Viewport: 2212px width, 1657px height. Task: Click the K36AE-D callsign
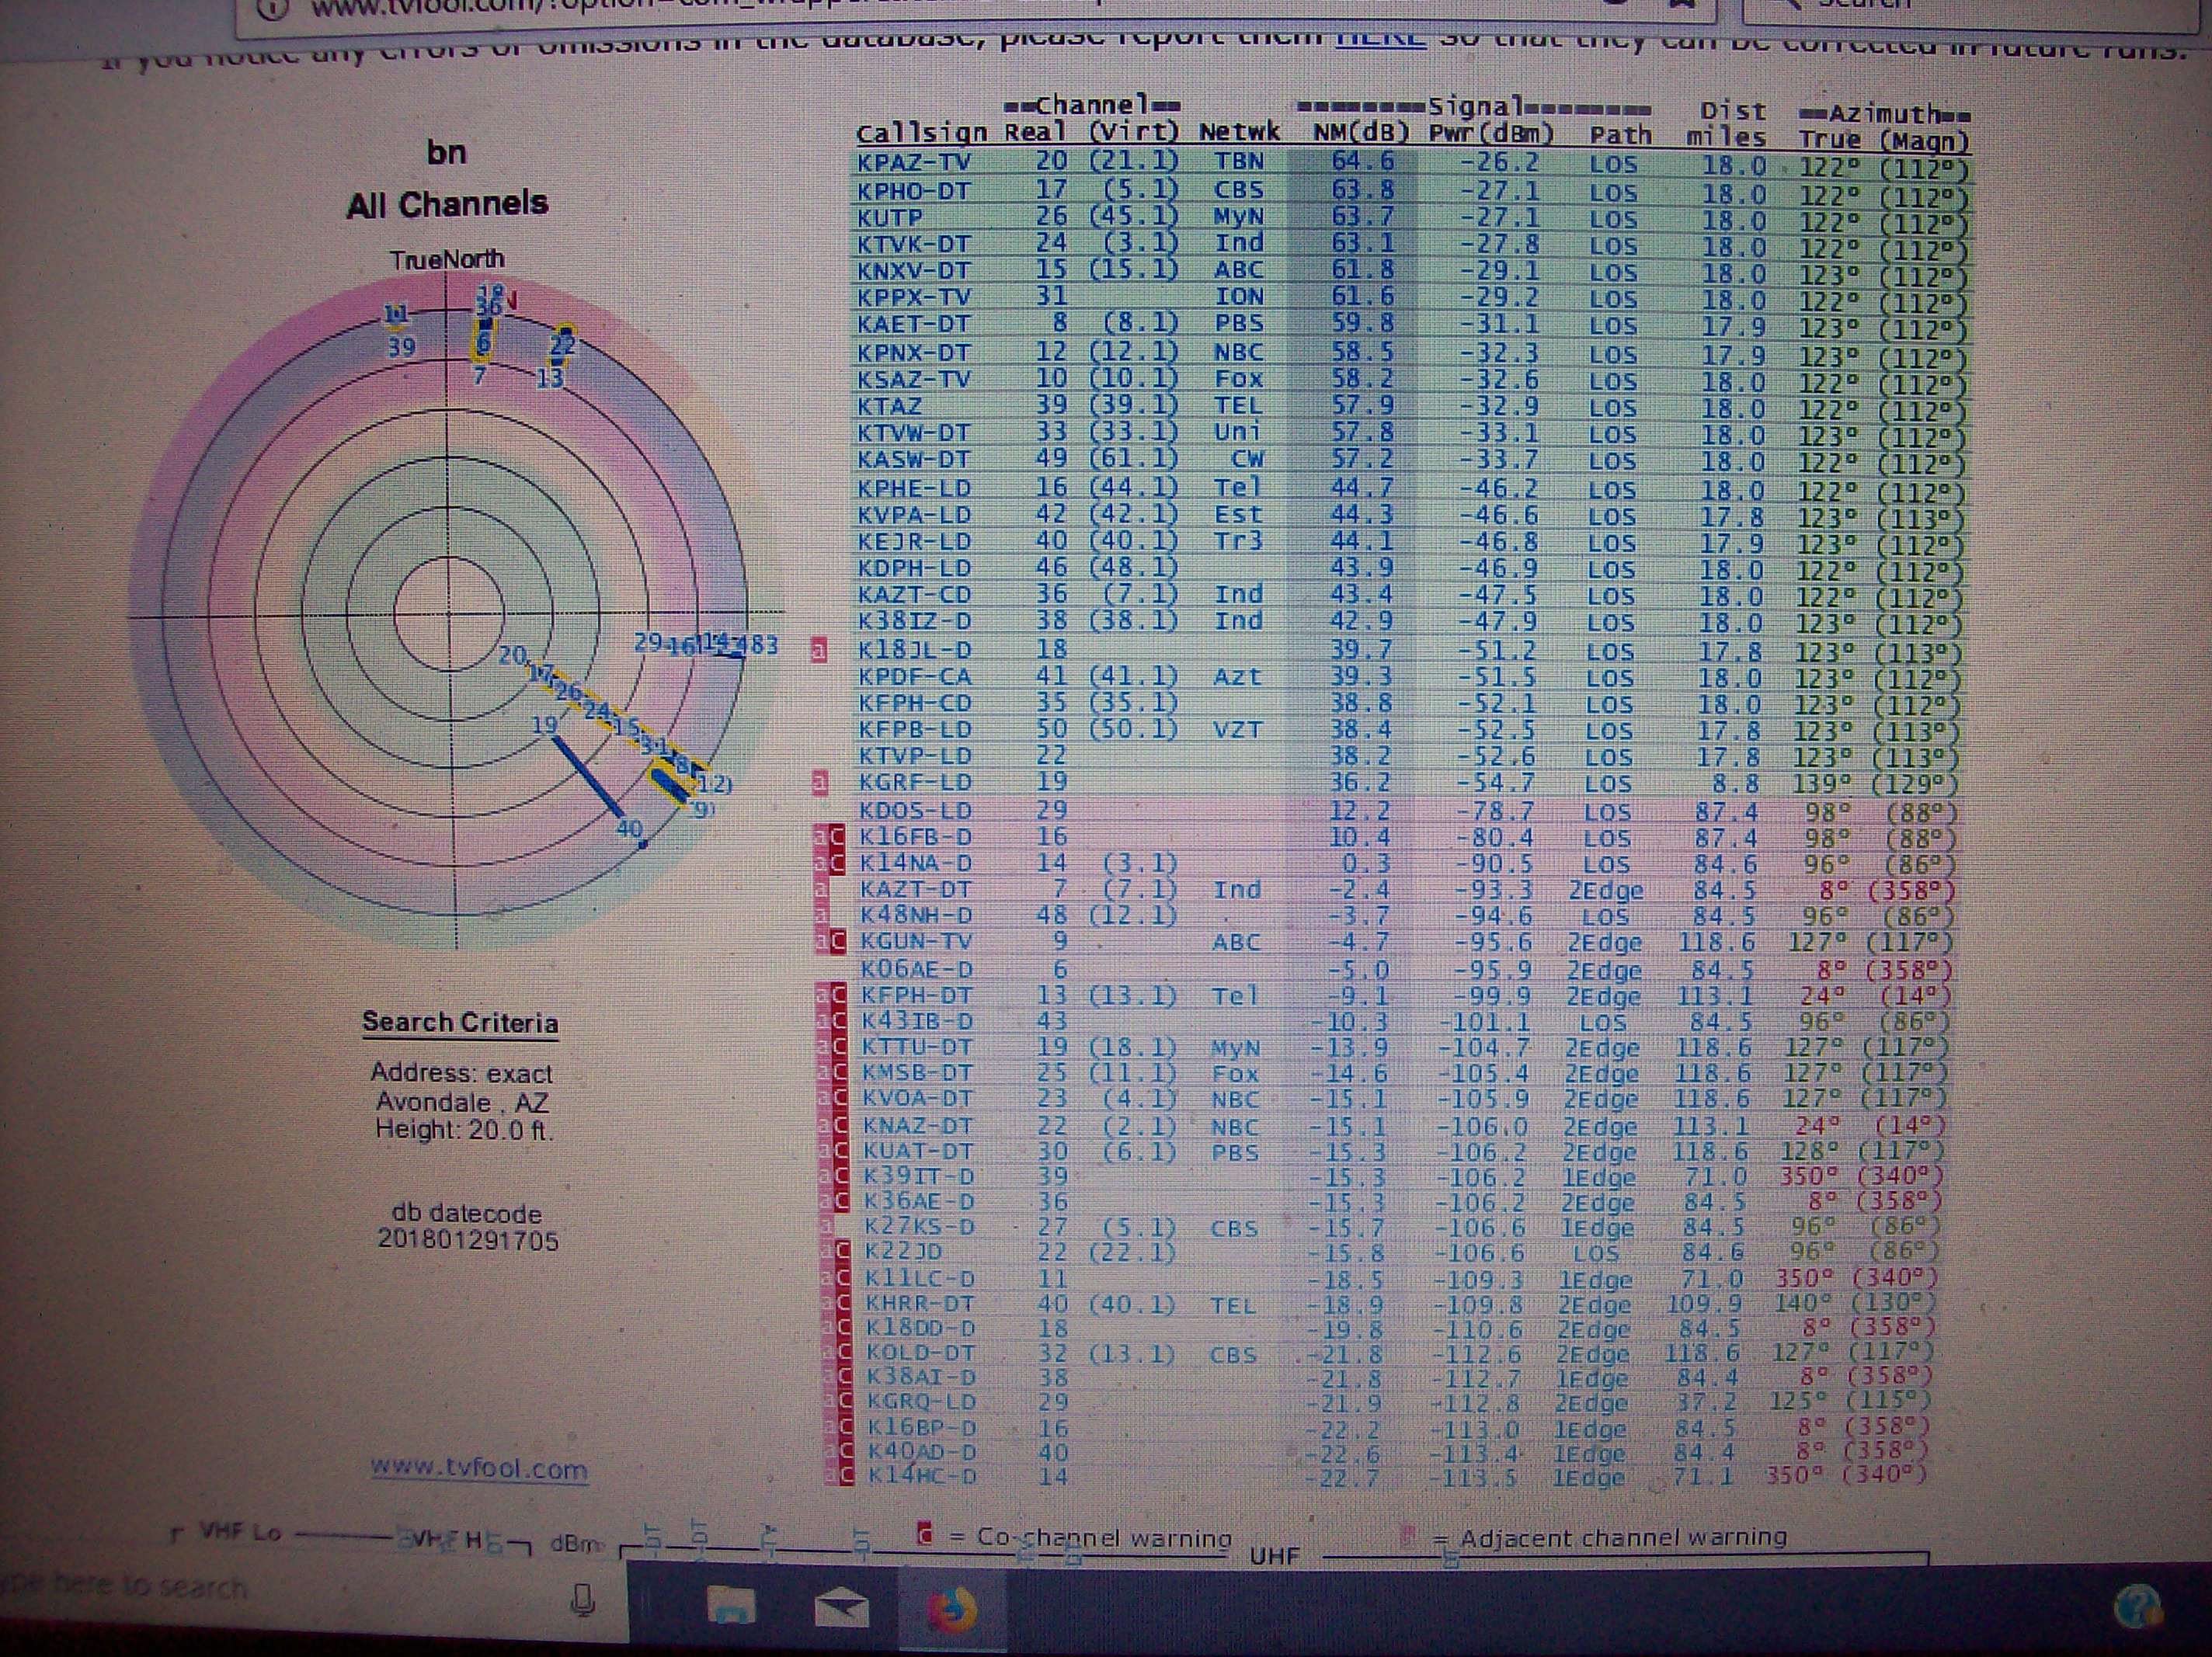click(x=919, y=1202)
